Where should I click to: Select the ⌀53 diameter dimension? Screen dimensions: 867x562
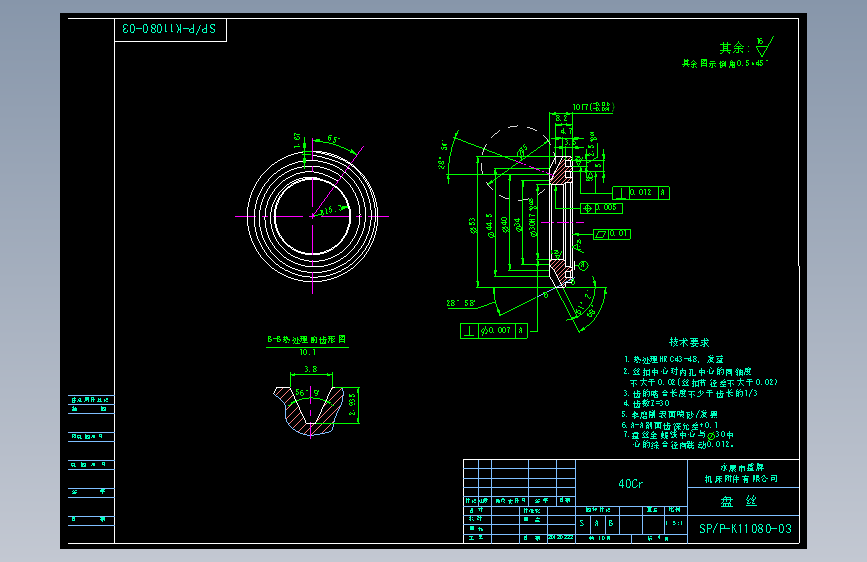pyautogui.click(x=473, y=226)
